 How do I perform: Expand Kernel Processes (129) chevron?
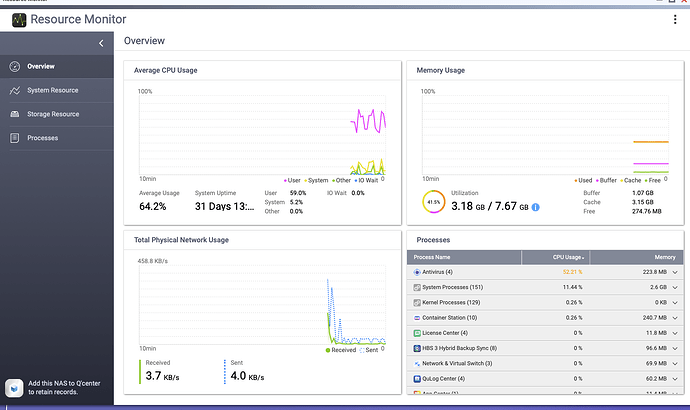[x=675, y=303]
